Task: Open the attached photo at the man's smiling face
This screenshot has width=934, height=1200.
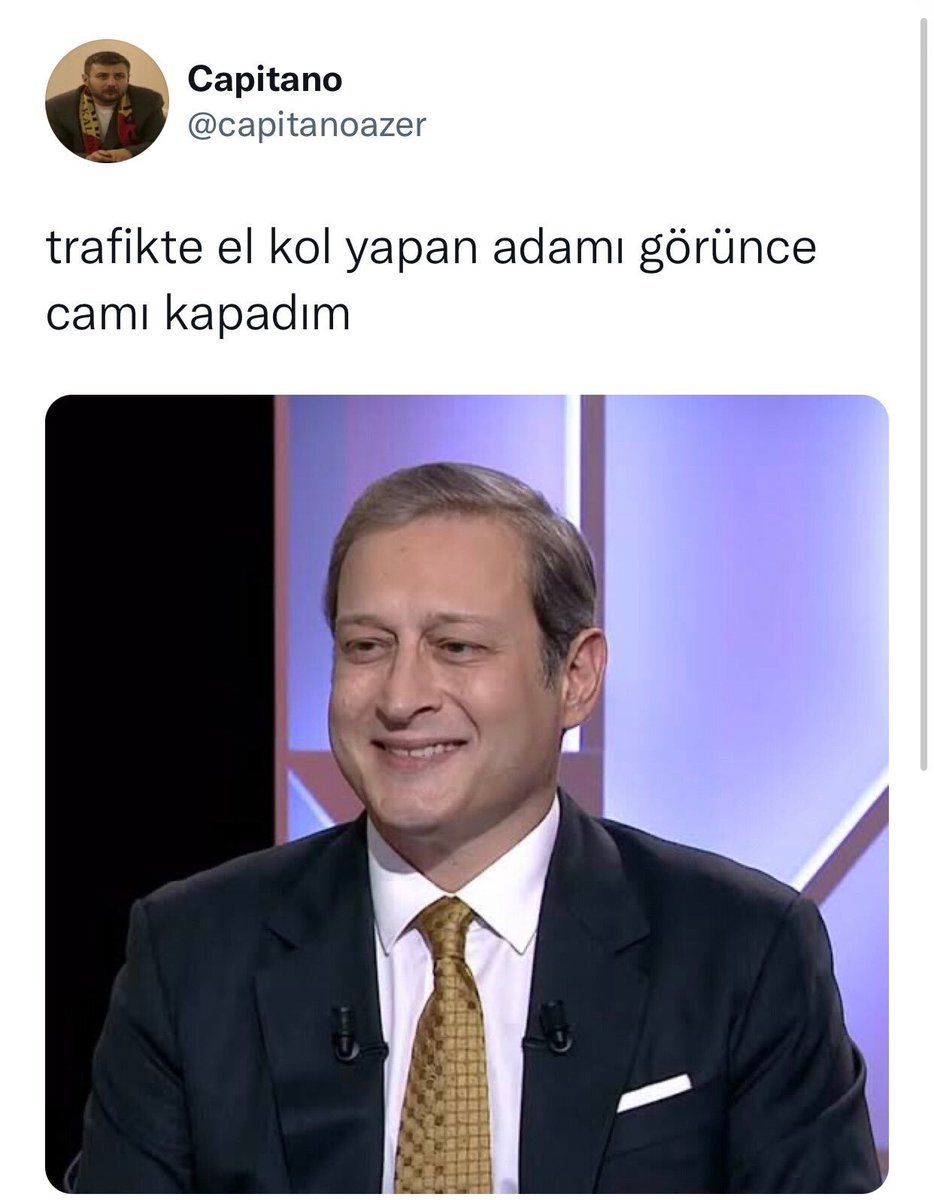Action: click(455, 680)
